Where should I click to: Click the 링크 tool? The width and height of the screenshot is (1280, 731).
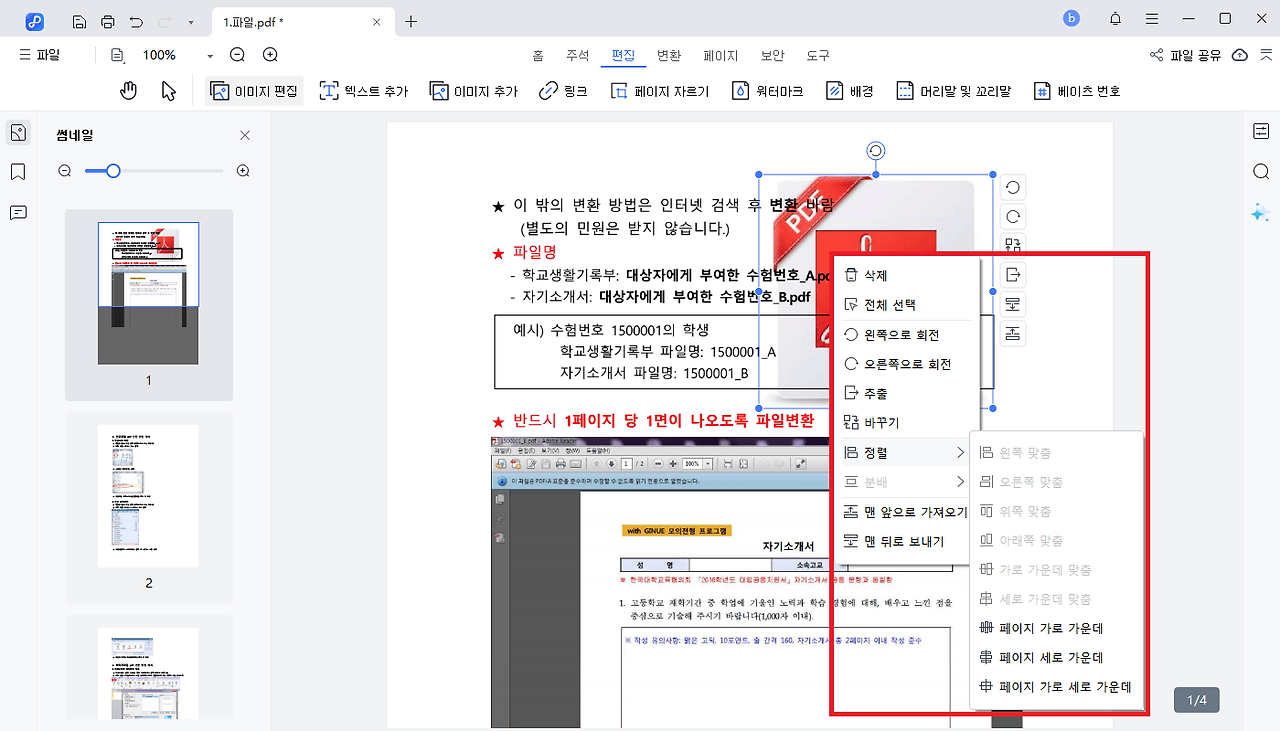pyautogui.click(x=563, y=91)
